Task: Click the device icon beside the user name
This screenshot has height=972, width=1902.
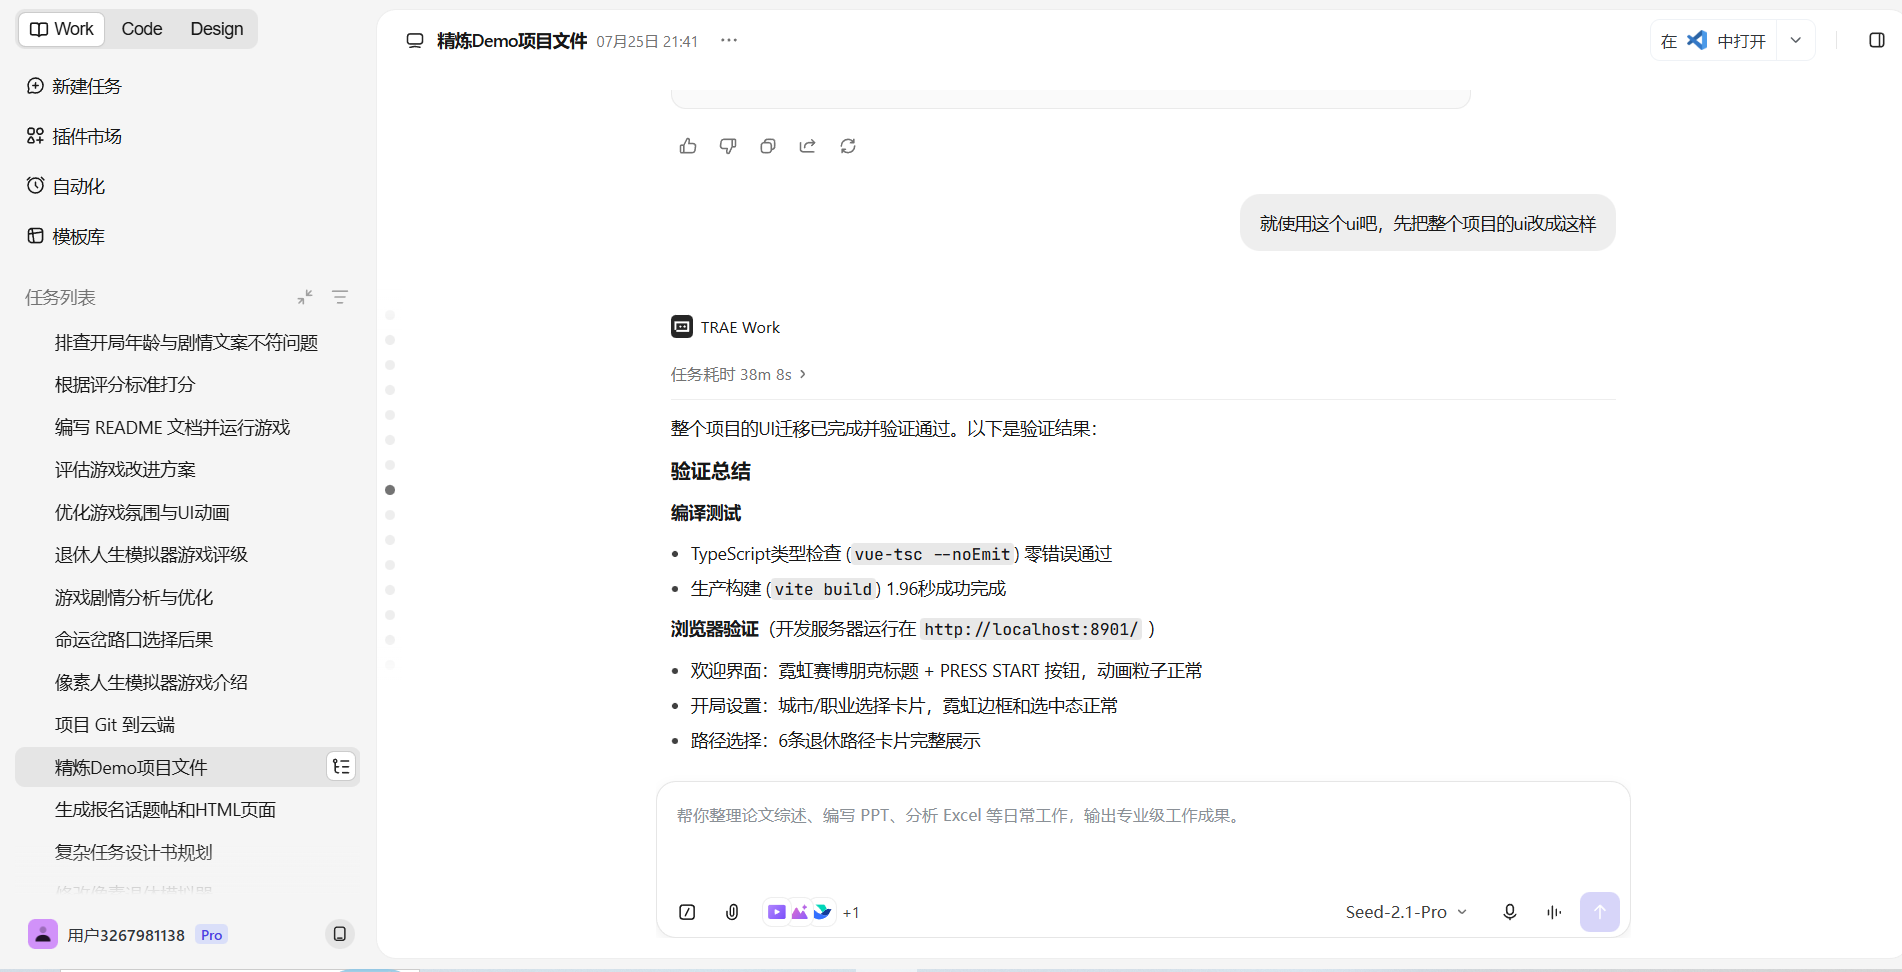Action: pos(340,934)
